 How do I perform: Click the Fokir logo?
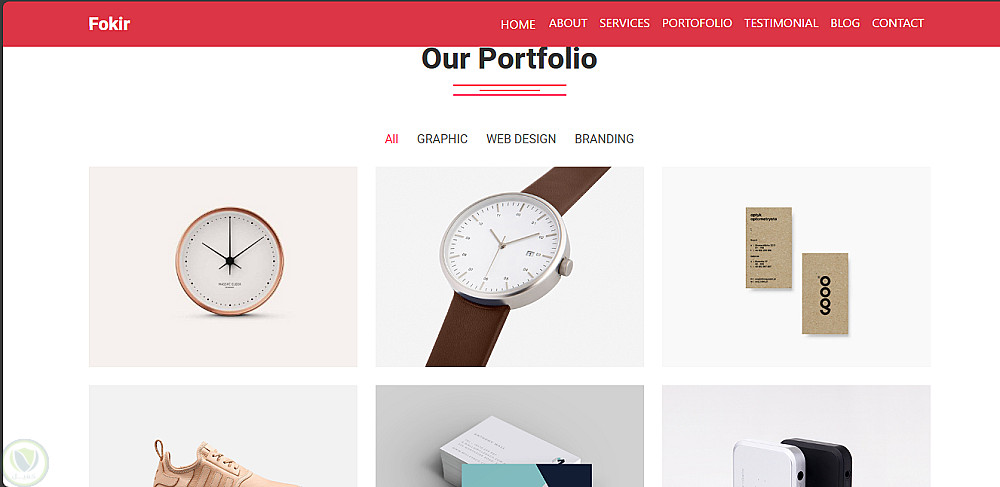click(x=109, y=24)
